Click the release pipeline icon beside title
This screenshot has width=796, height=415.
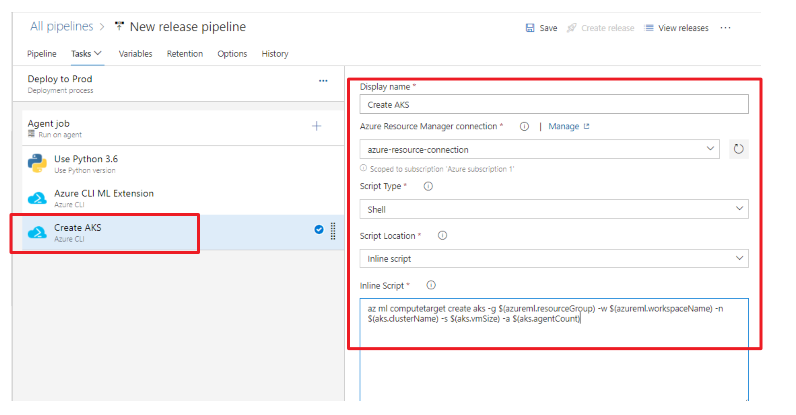coord(119,26)
